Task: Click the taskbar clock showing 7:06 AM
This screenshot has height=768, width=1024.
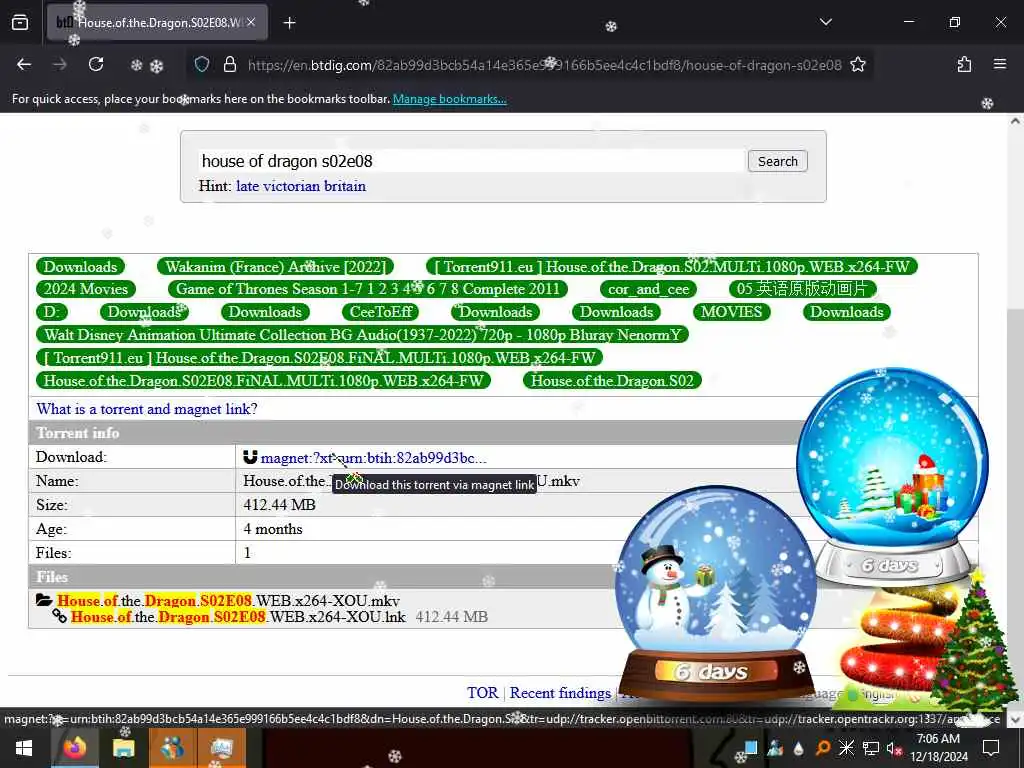Action: point(938,748)
